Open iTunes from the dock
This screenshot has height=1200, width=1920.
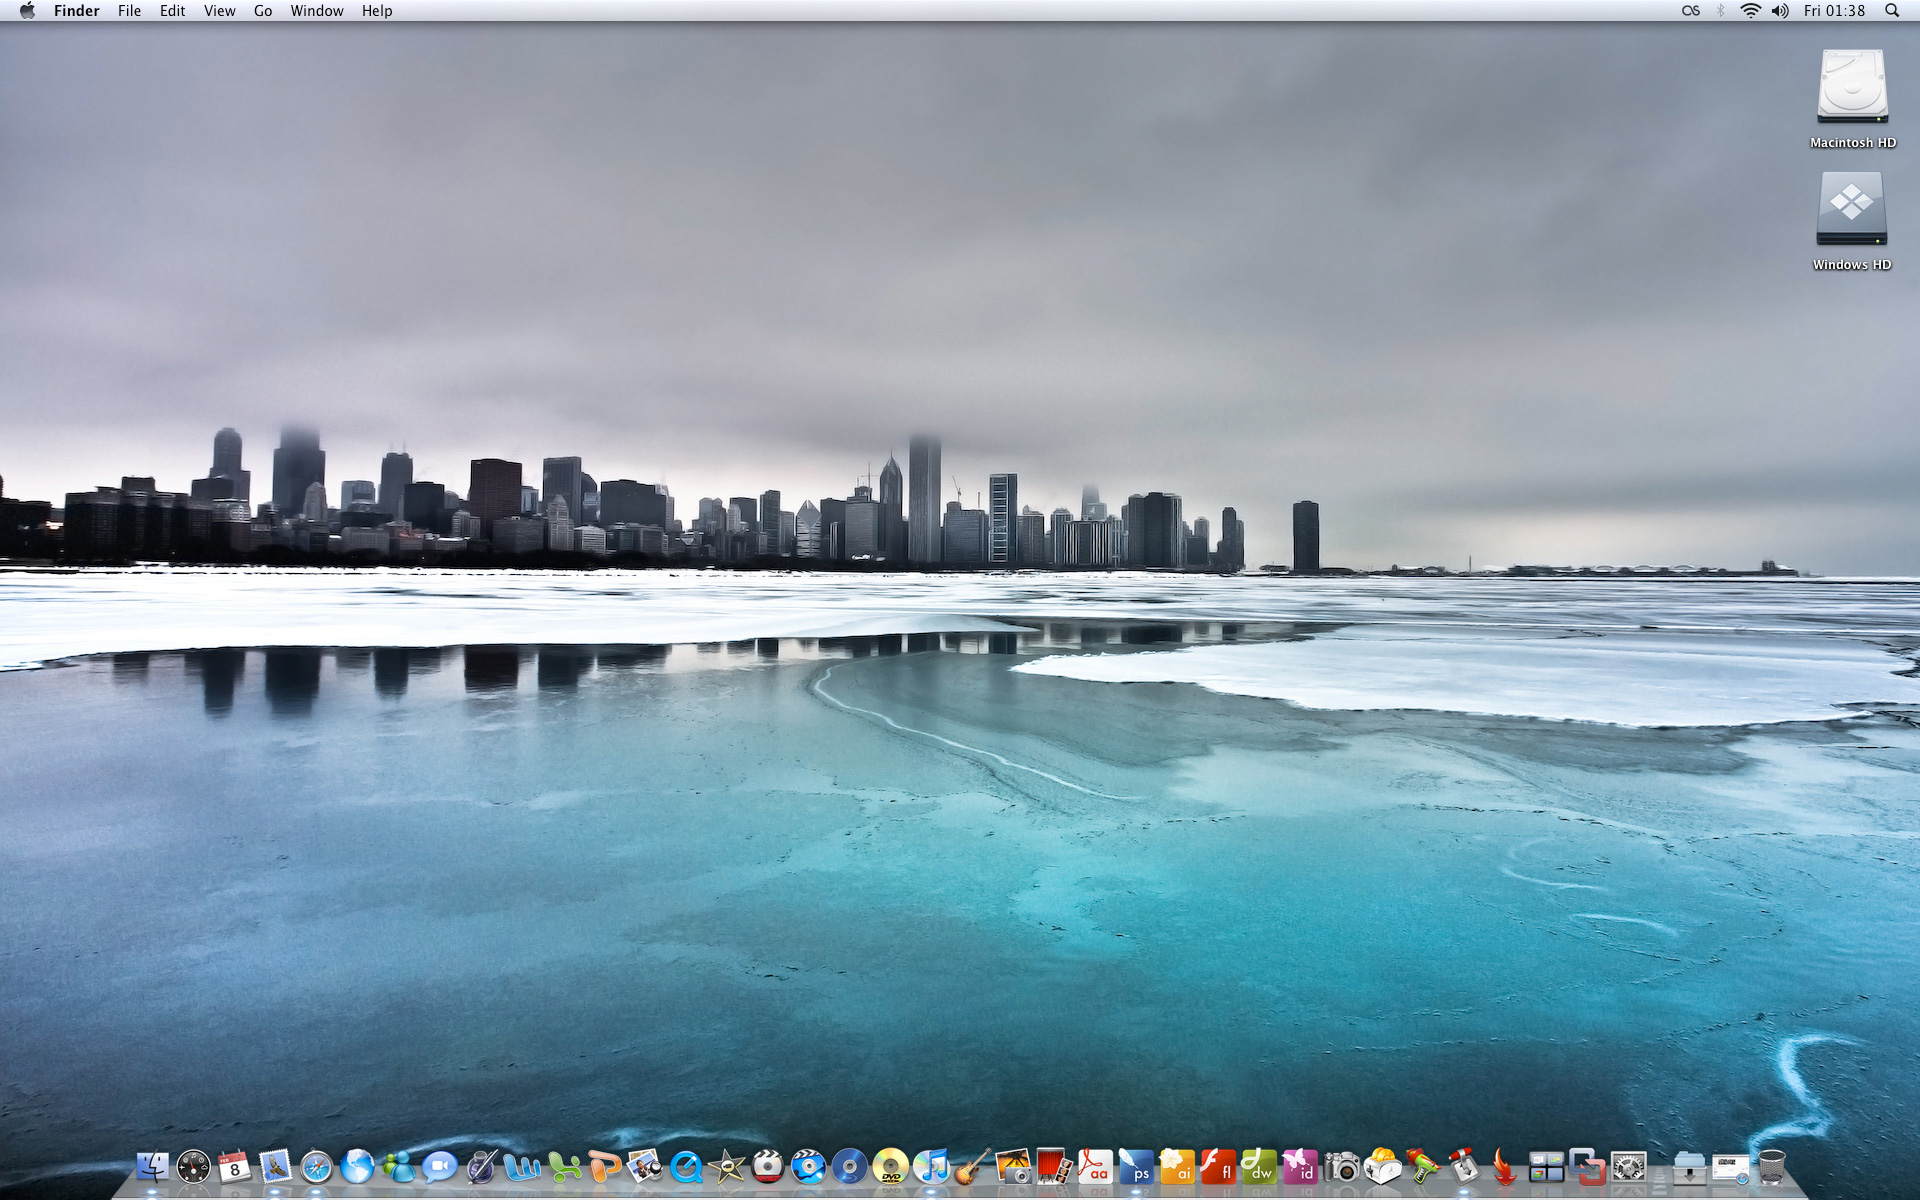(x=932, y=1166)
